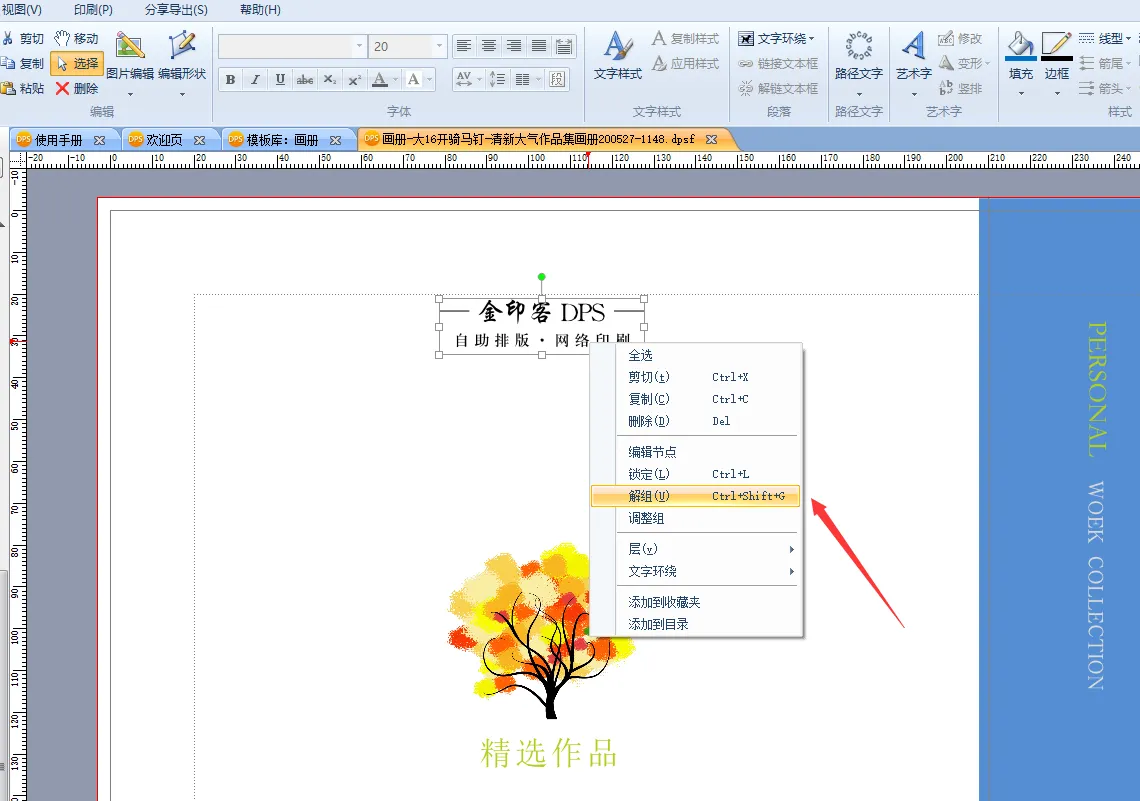
Task: Click Link Text Frame (链接文本框)
Action: tap(778, 64)
